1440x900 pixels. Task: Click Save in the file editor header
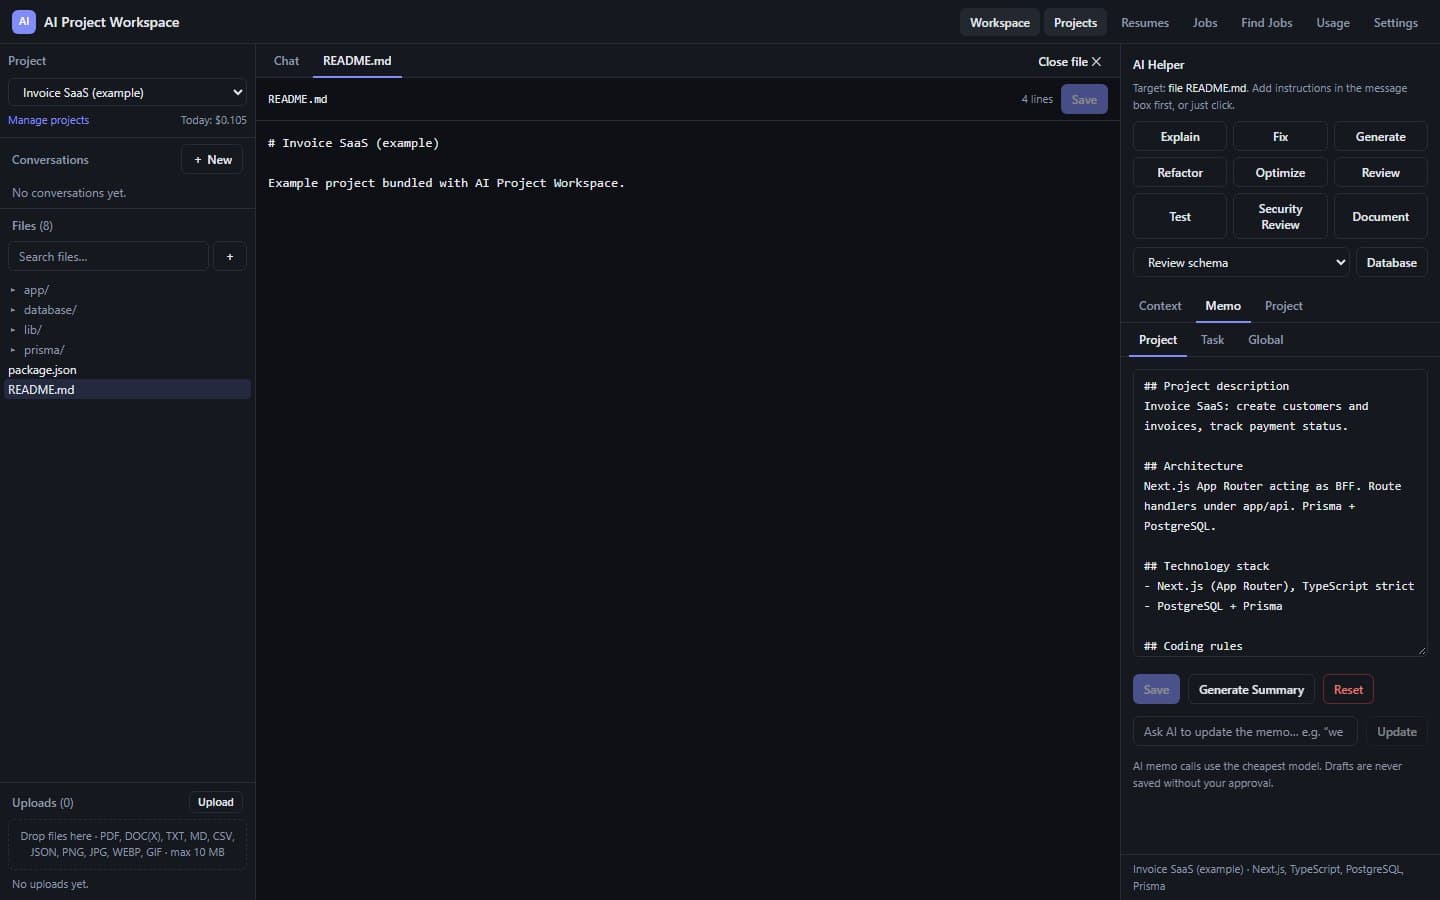(1084, 99)
